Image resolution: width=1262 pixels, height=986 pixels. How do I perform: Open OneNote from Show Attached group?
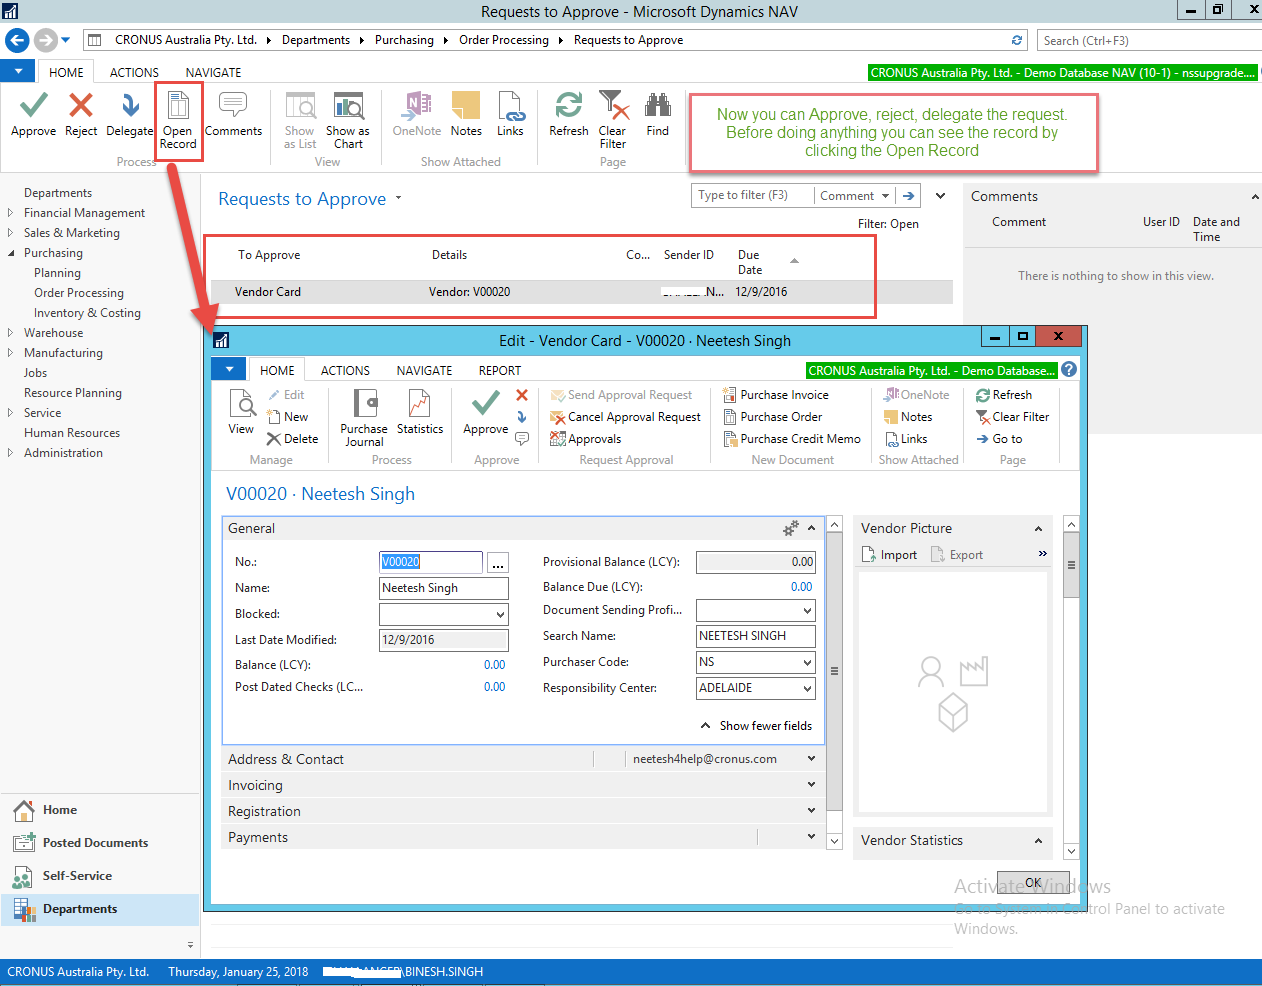coord(415,113)
